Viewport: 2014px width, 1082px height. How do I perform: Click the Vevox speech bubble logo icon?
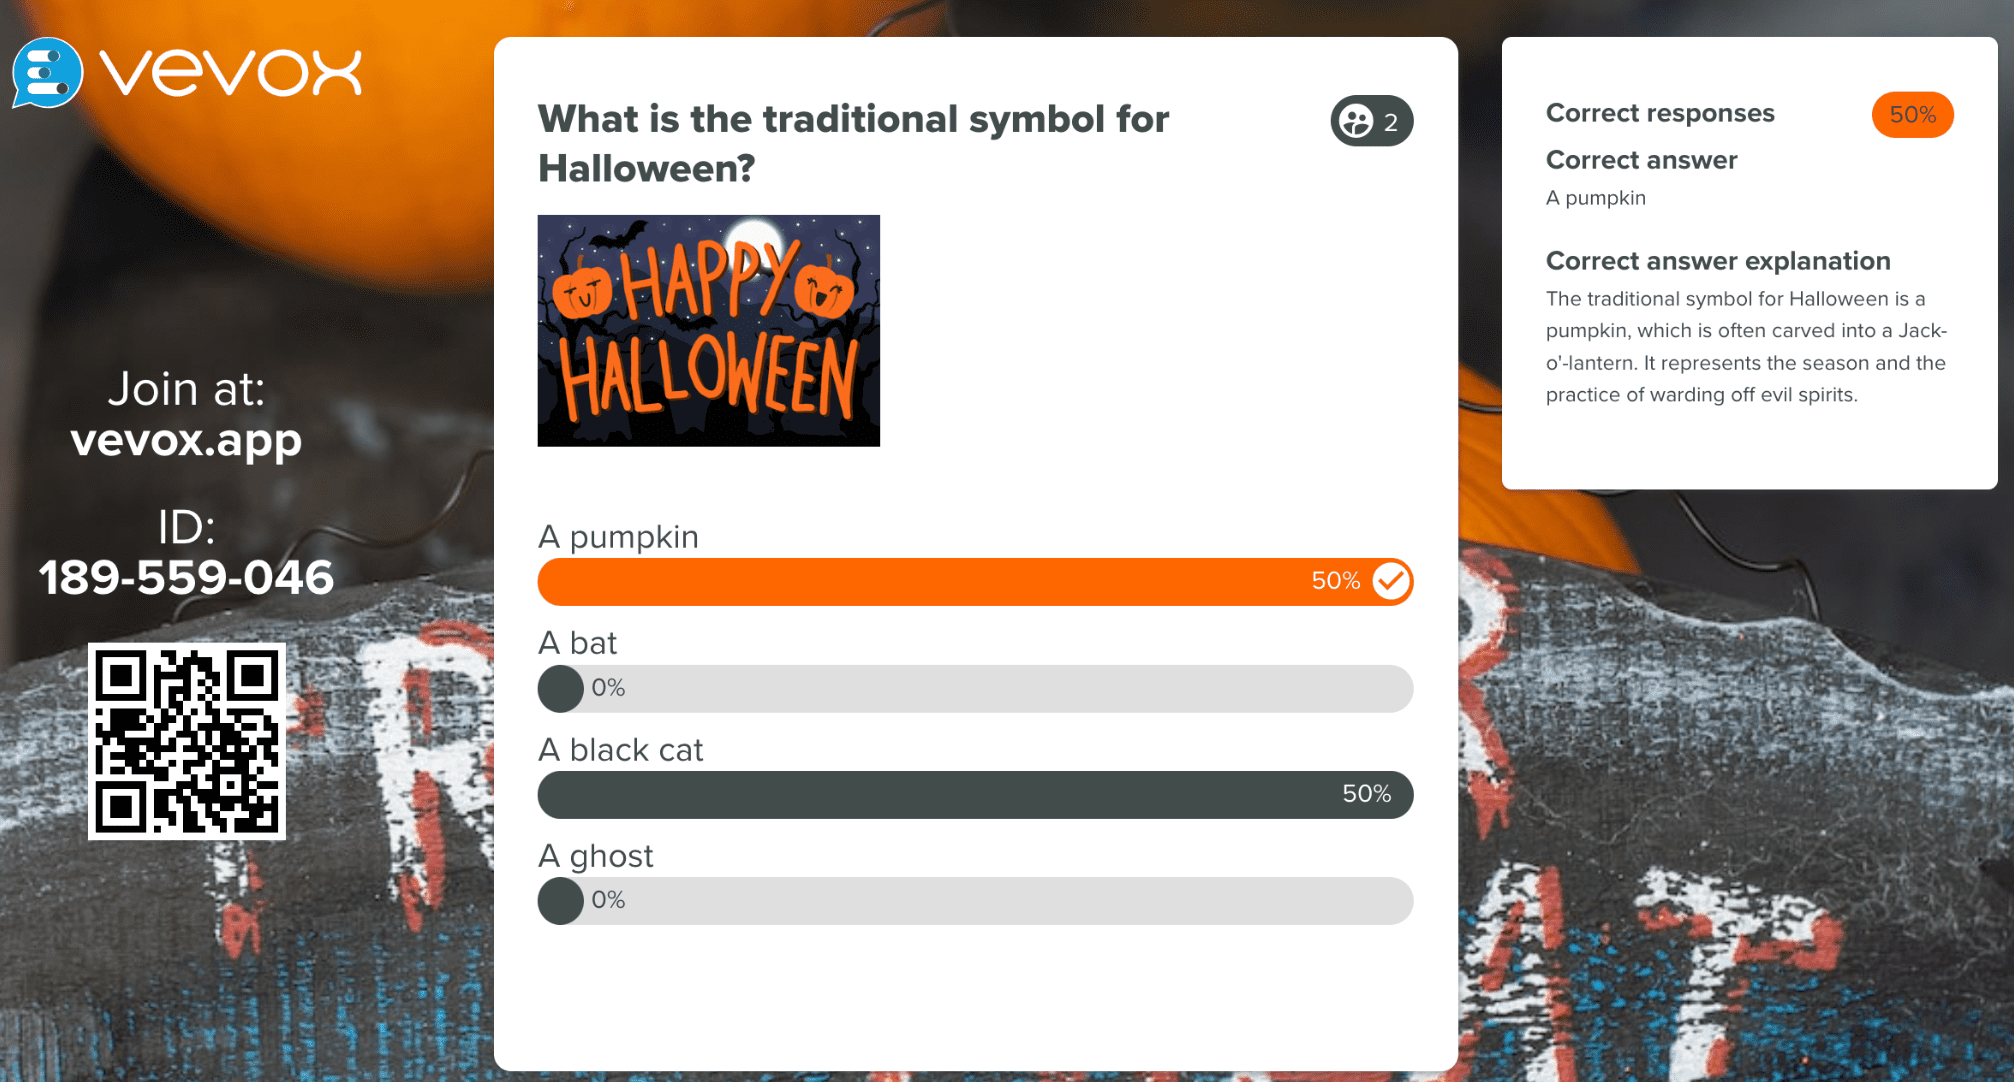click(x=47, y=71)
